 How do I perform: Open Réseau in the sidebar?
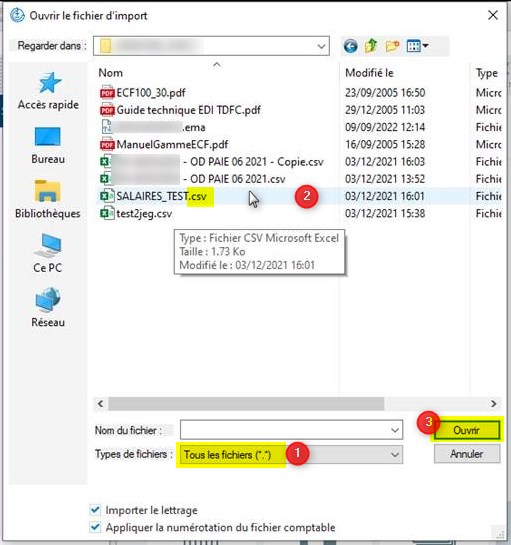[x=48, y=308]
